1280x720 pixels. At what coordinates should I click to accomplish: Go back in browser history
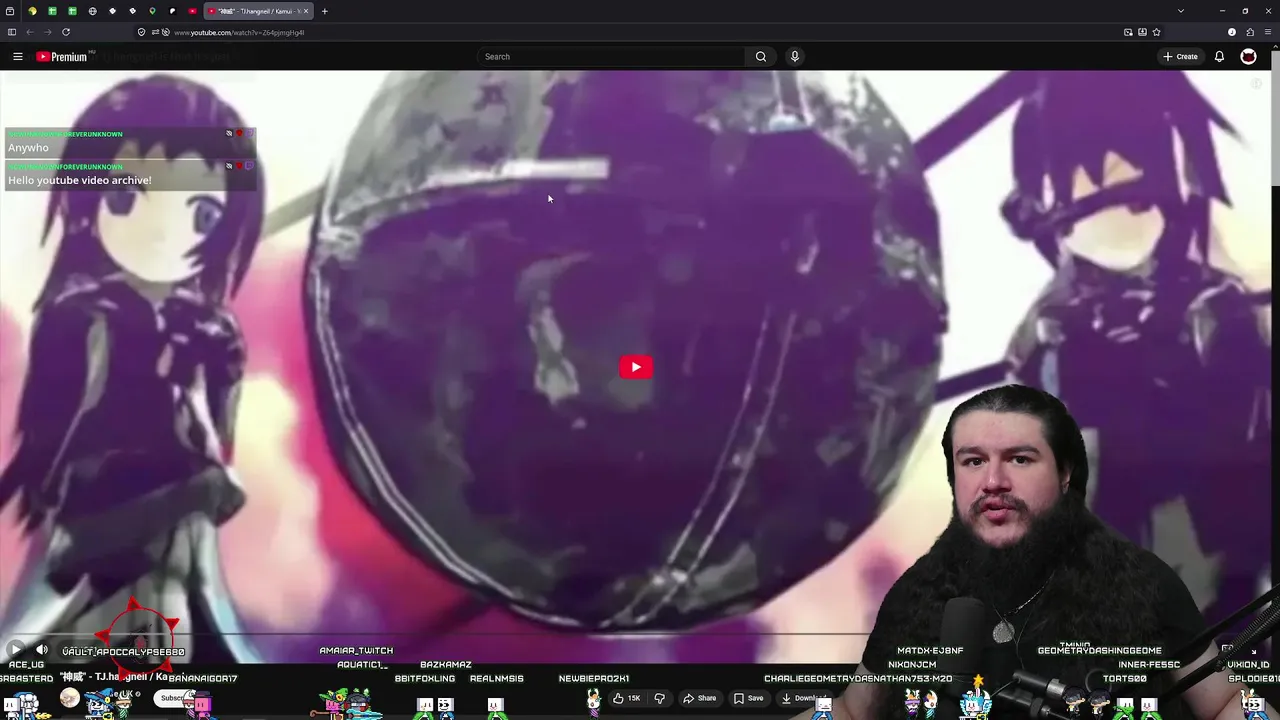click(x=30, y=32)
